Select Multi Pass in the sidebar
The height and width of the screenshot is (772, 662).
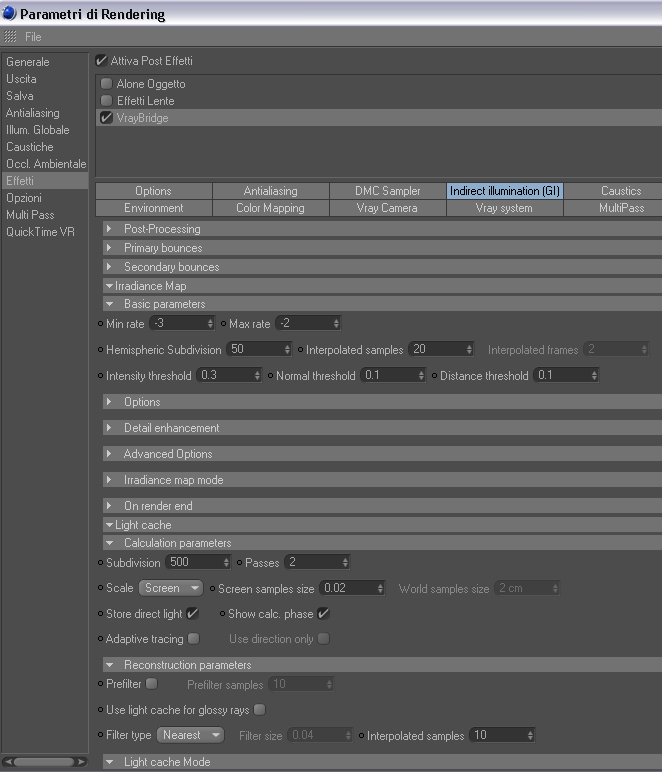(x=30, y=215)
